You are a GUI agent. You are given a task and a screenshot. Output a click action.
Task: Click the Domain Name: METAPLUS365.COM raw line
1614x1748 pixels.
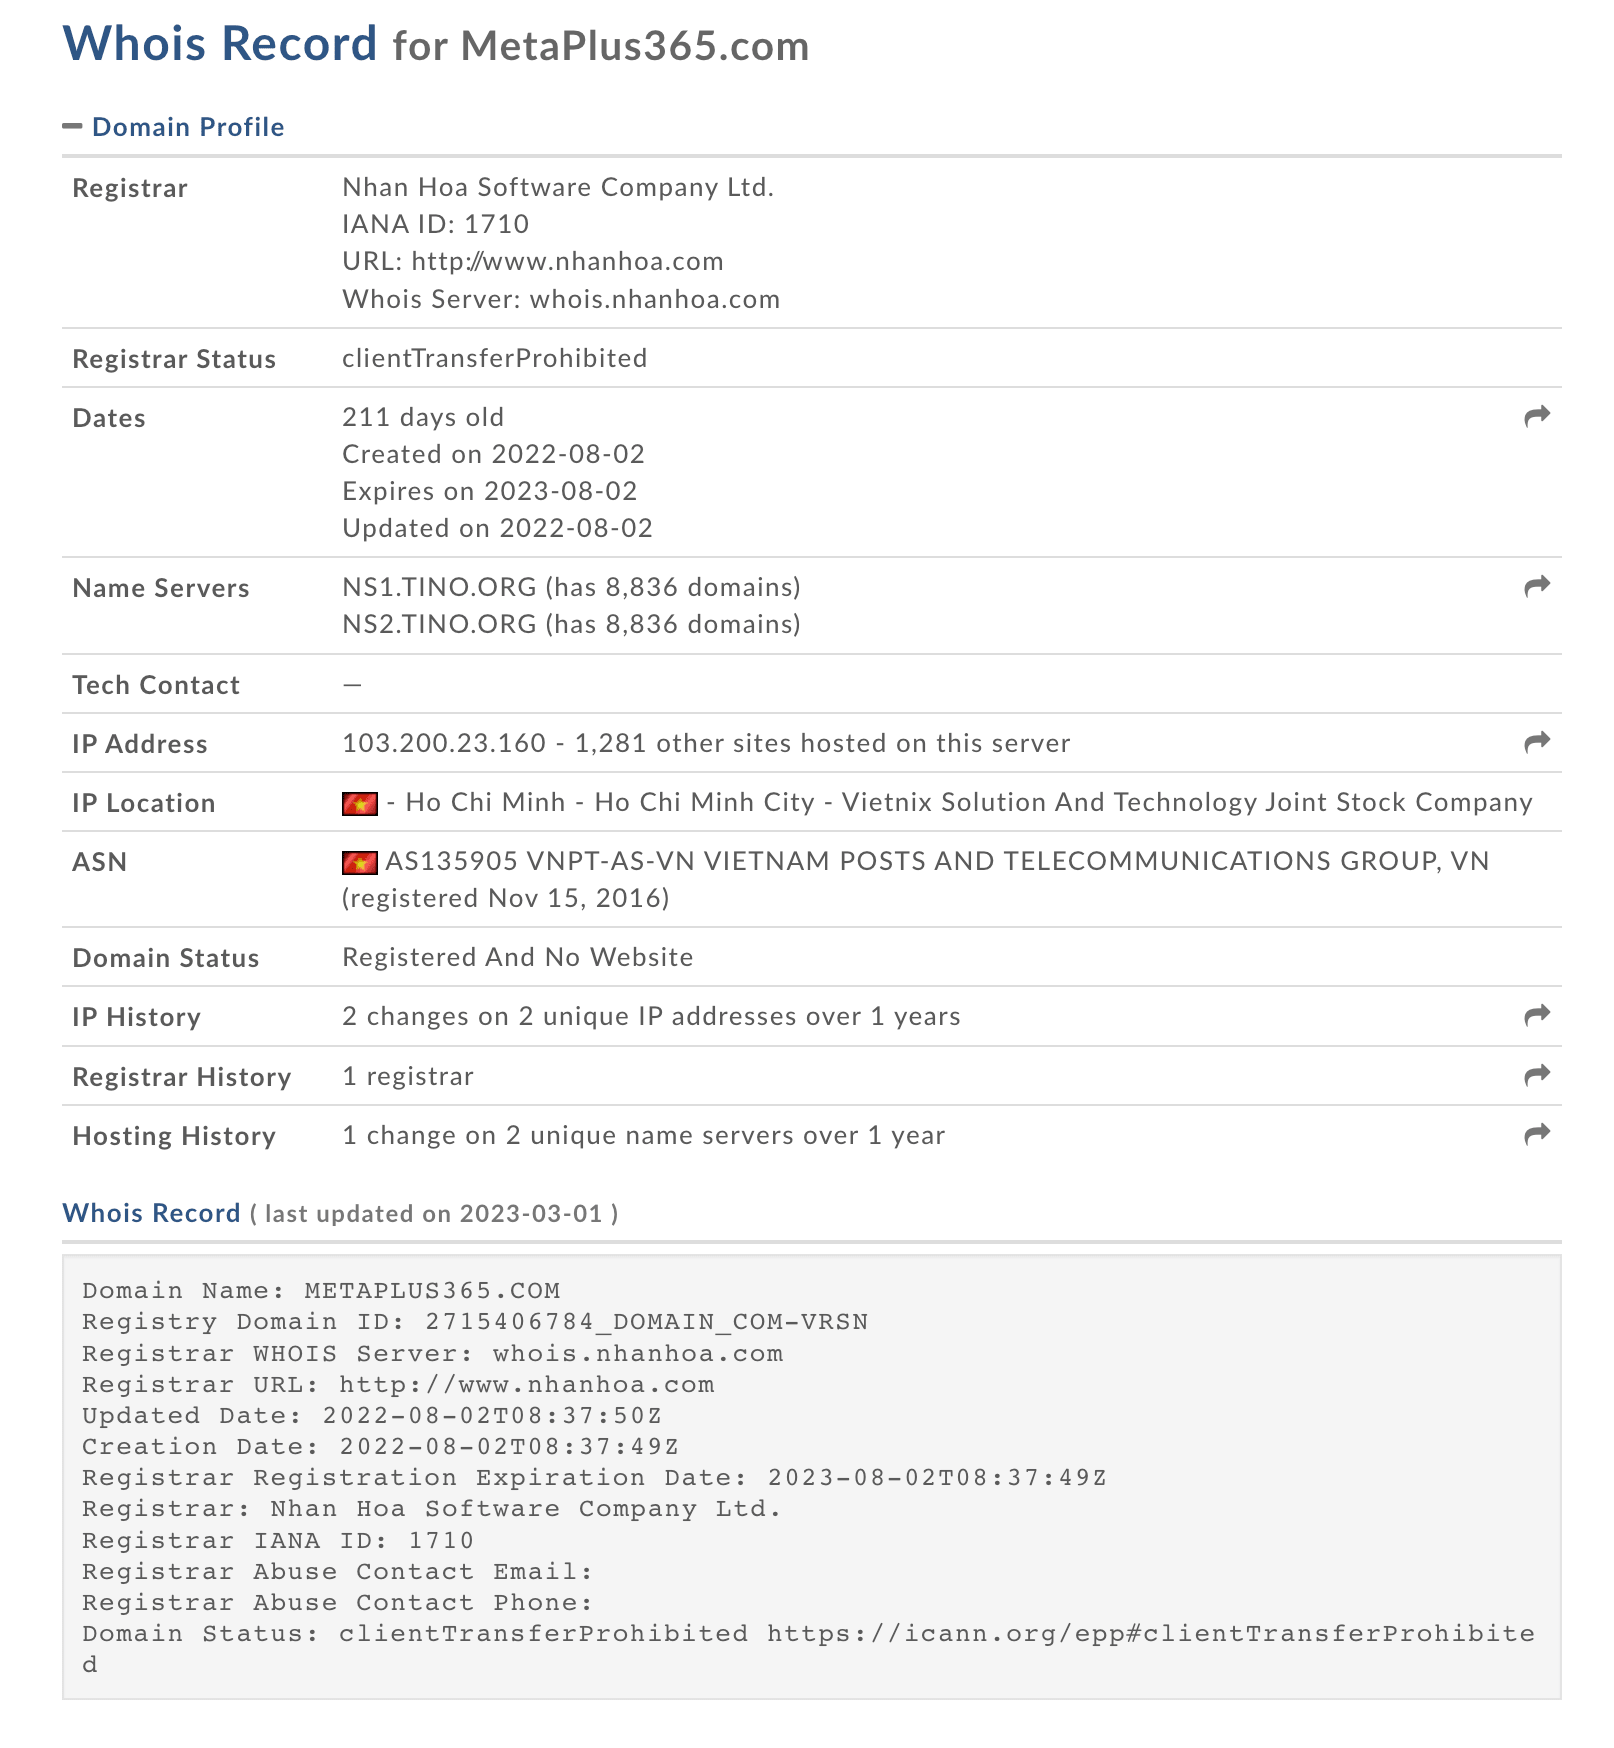point(321,1291)
